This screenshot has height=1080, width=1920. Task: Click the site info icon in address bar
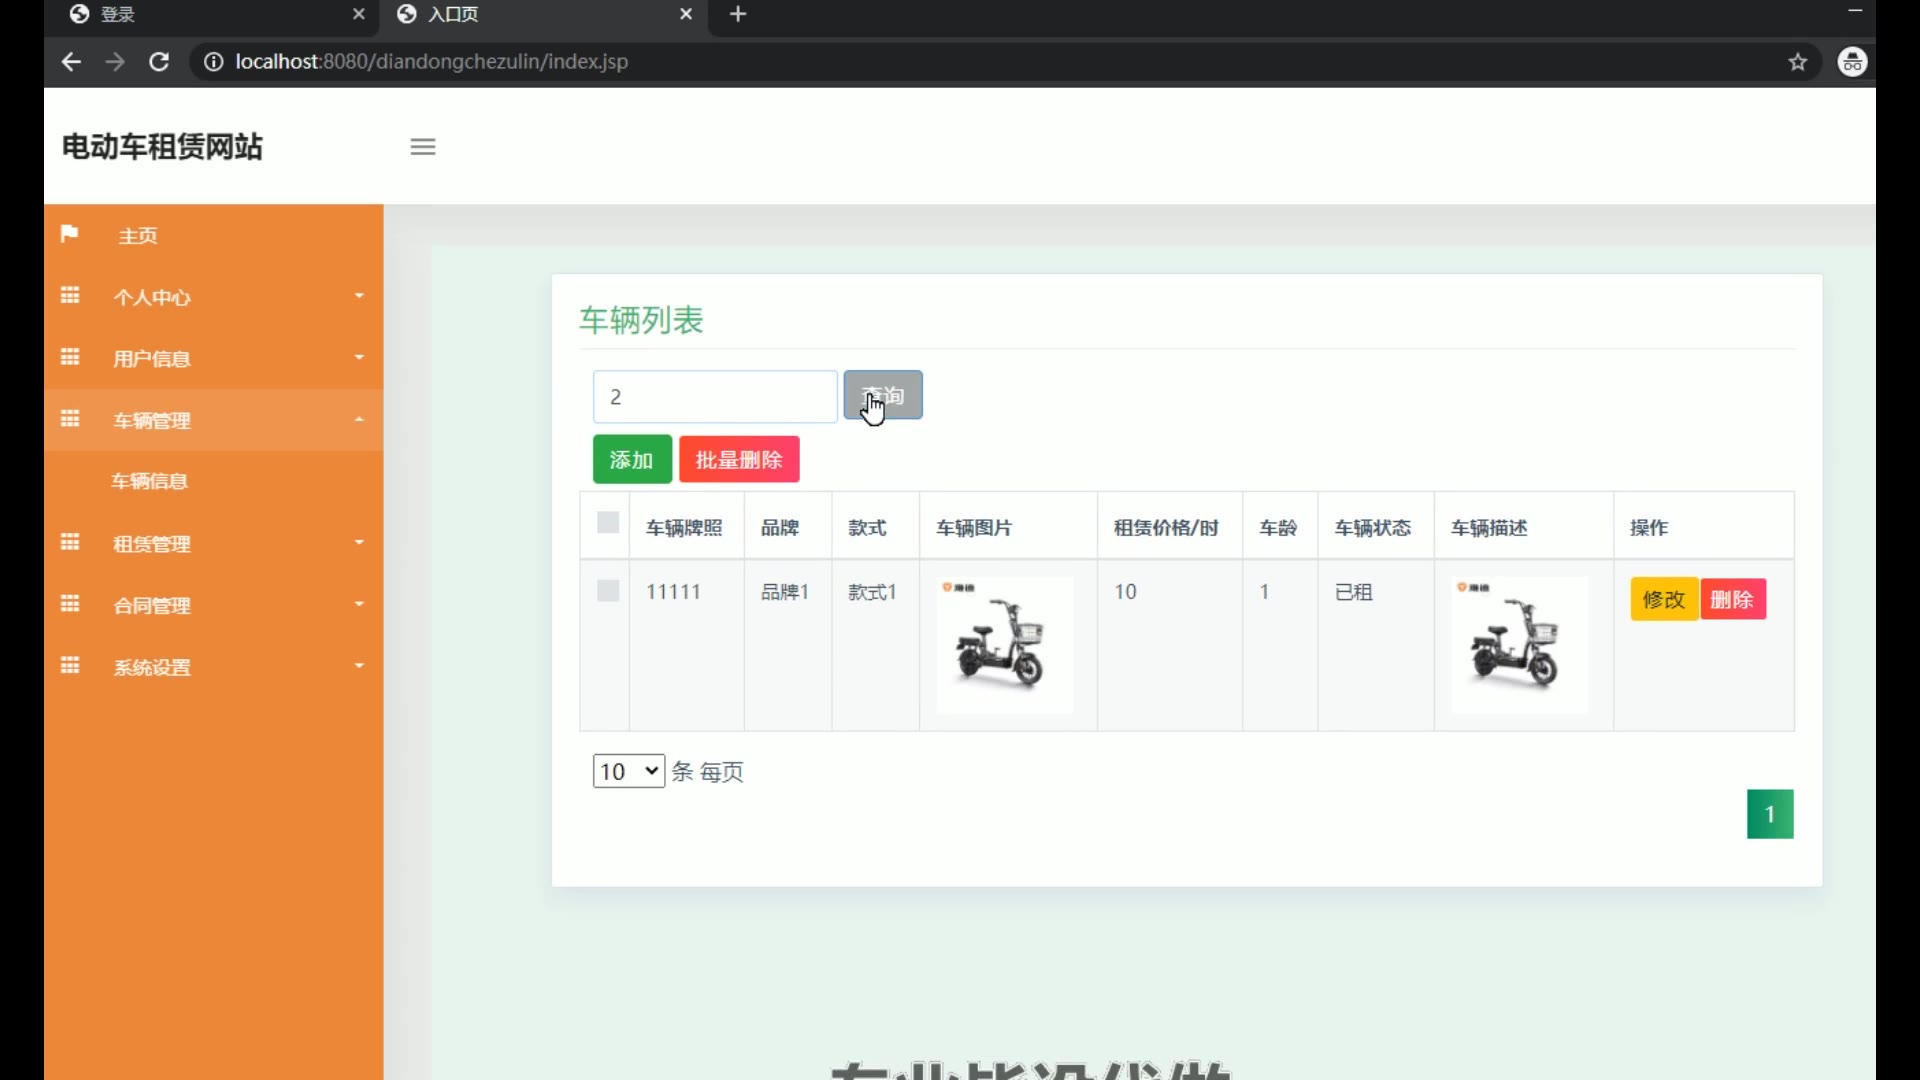(x=213, y=62)
